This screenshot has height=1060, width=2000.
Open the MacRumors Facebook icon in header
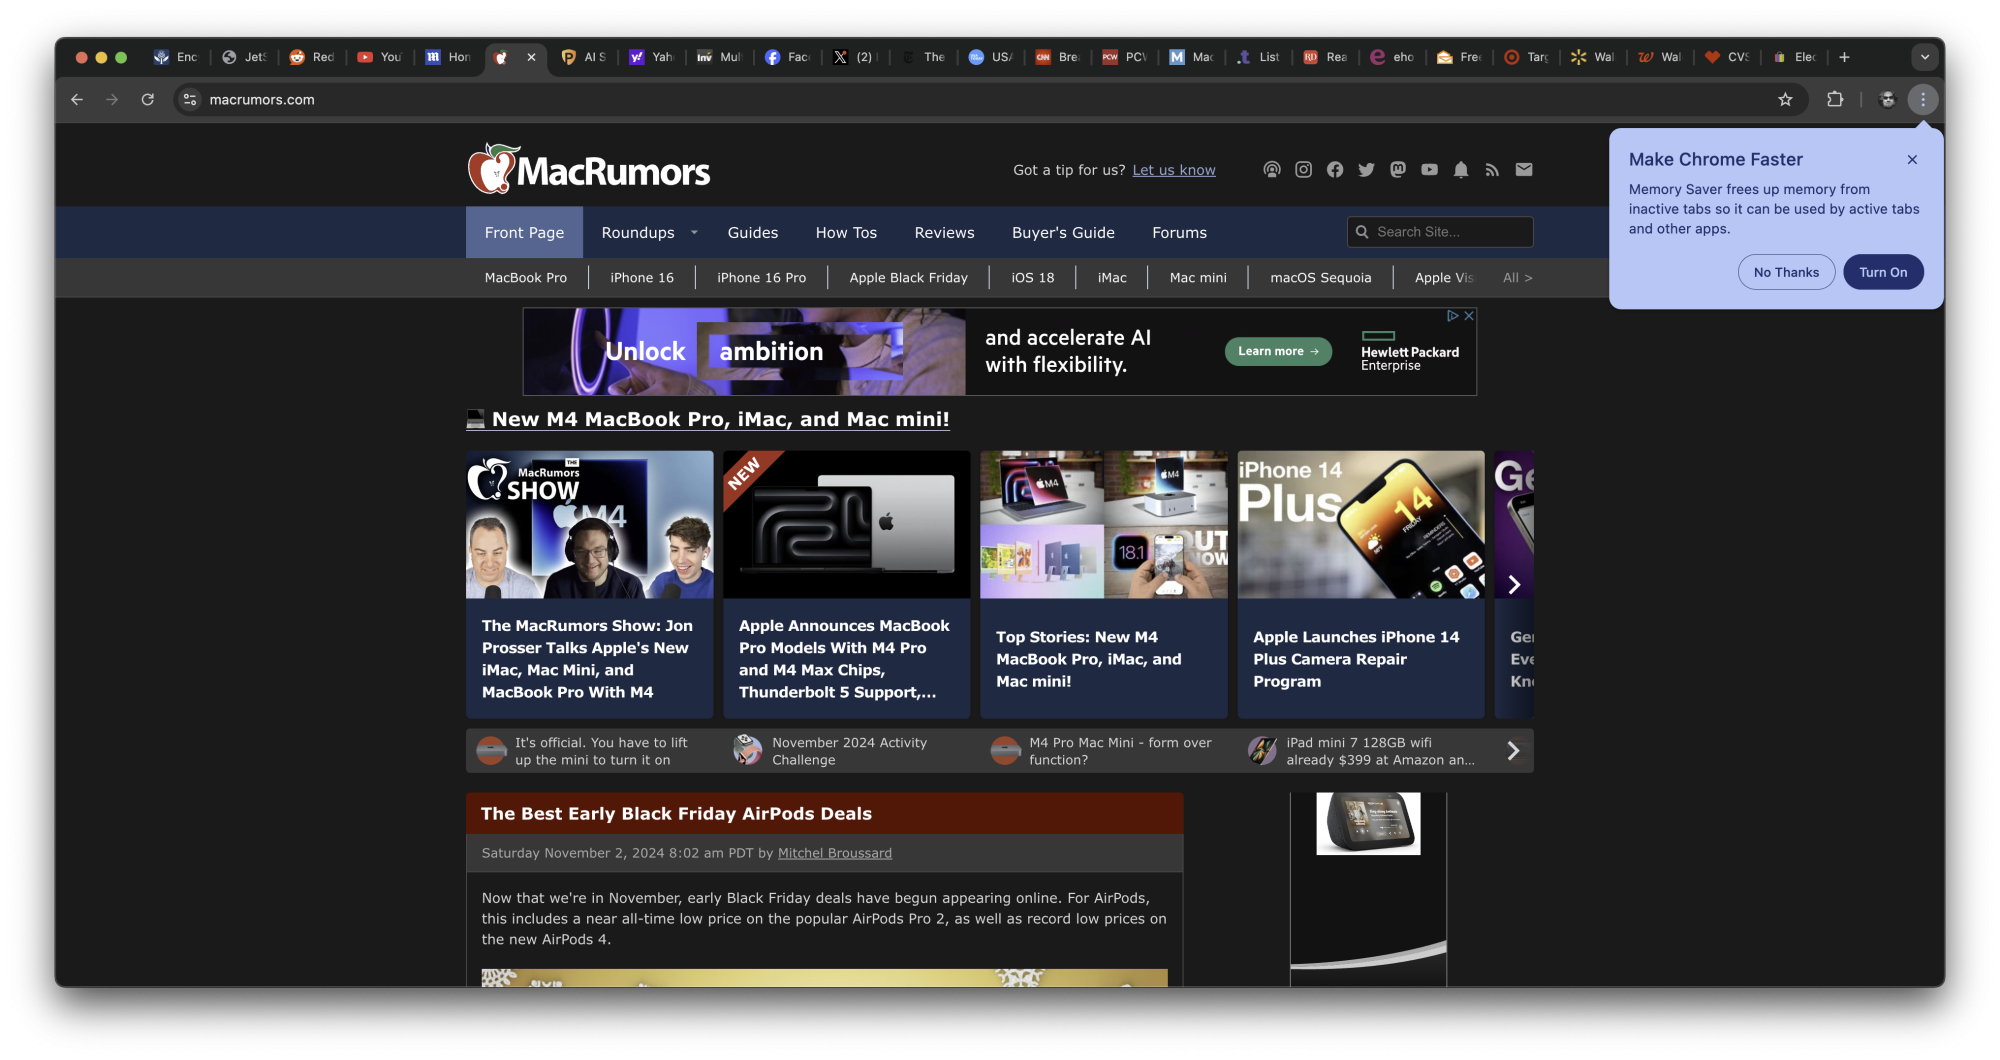[x=1335, y=170]
